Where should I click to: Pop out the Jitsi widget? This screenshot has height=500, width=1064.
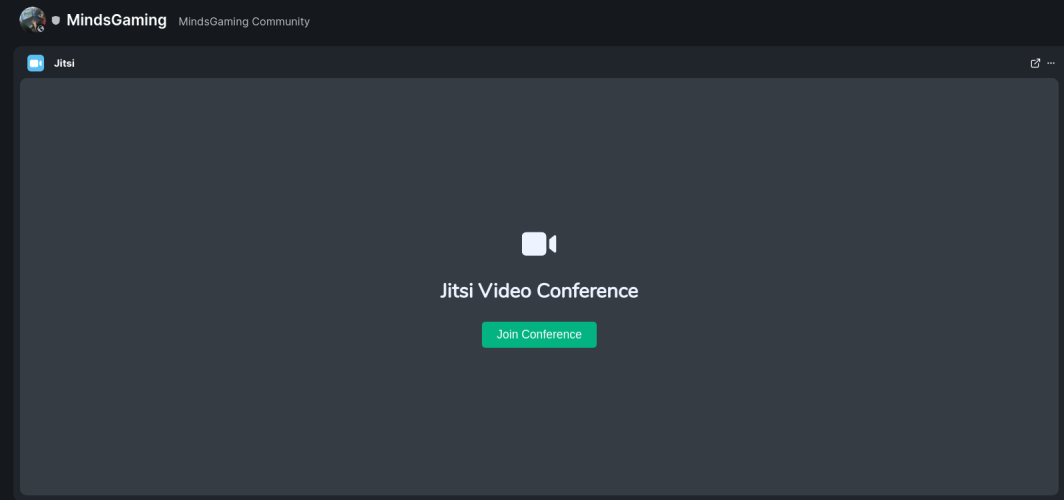tap(1036, 63)
